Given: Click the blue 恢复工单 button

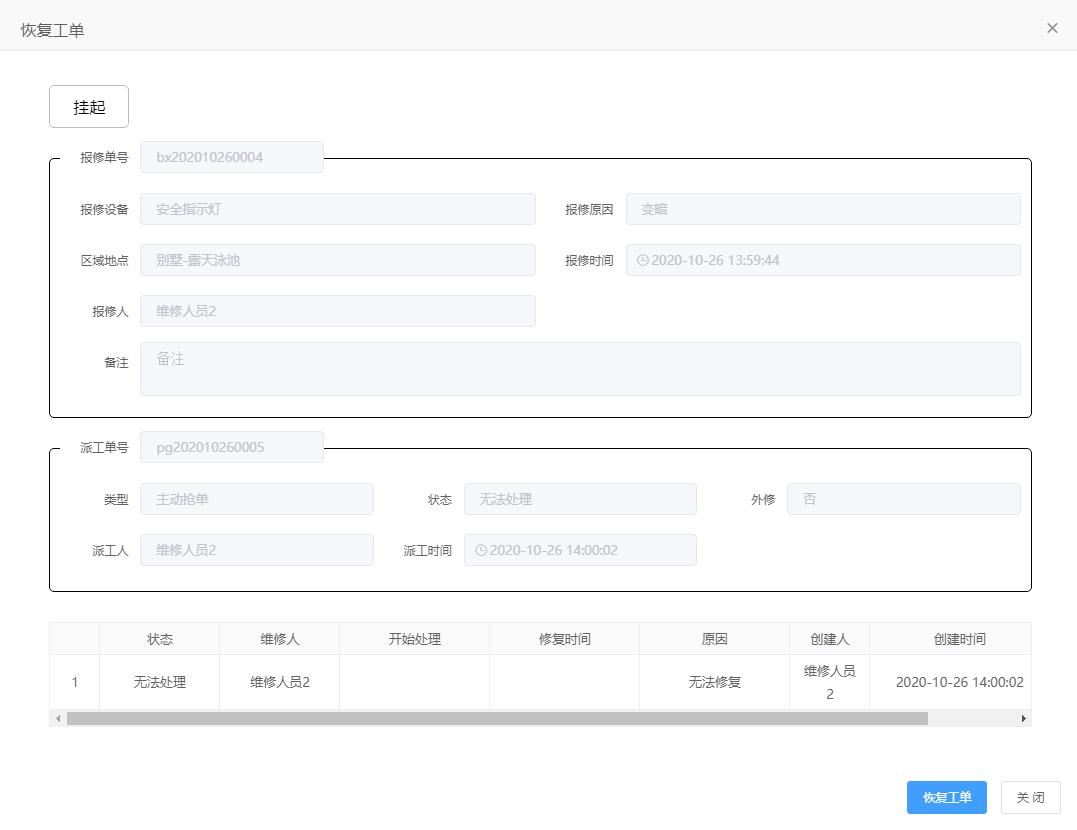Looking at the screenshot, I should [x=946, y=797].
